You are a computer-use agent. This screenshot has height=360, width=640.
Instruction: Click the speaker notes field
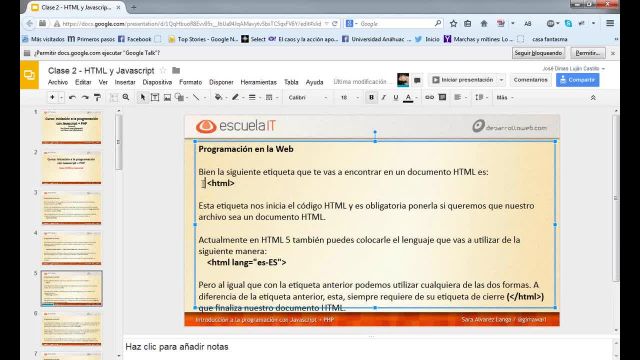click(368, 347)
